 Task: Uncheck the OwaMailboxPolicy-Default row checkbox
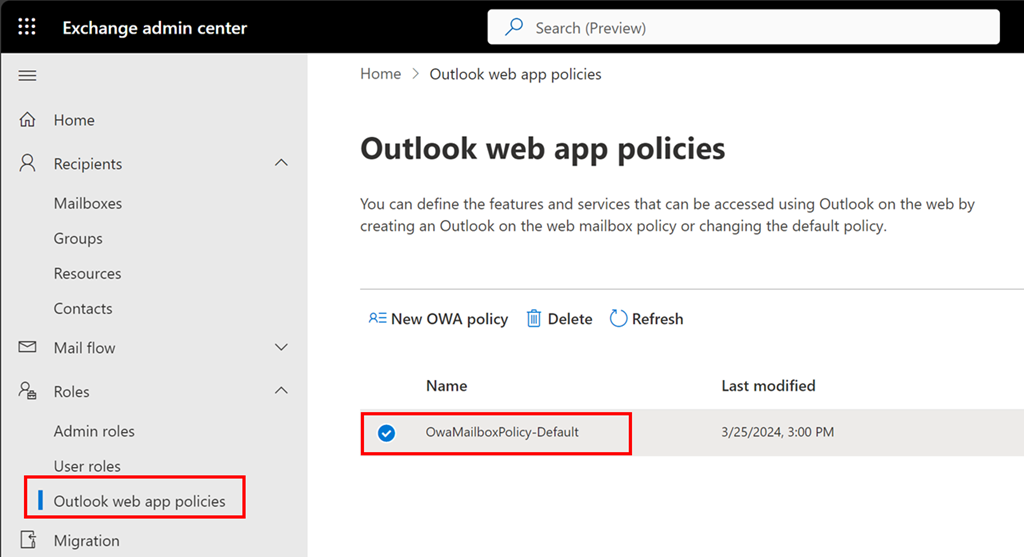click(386, 433)
